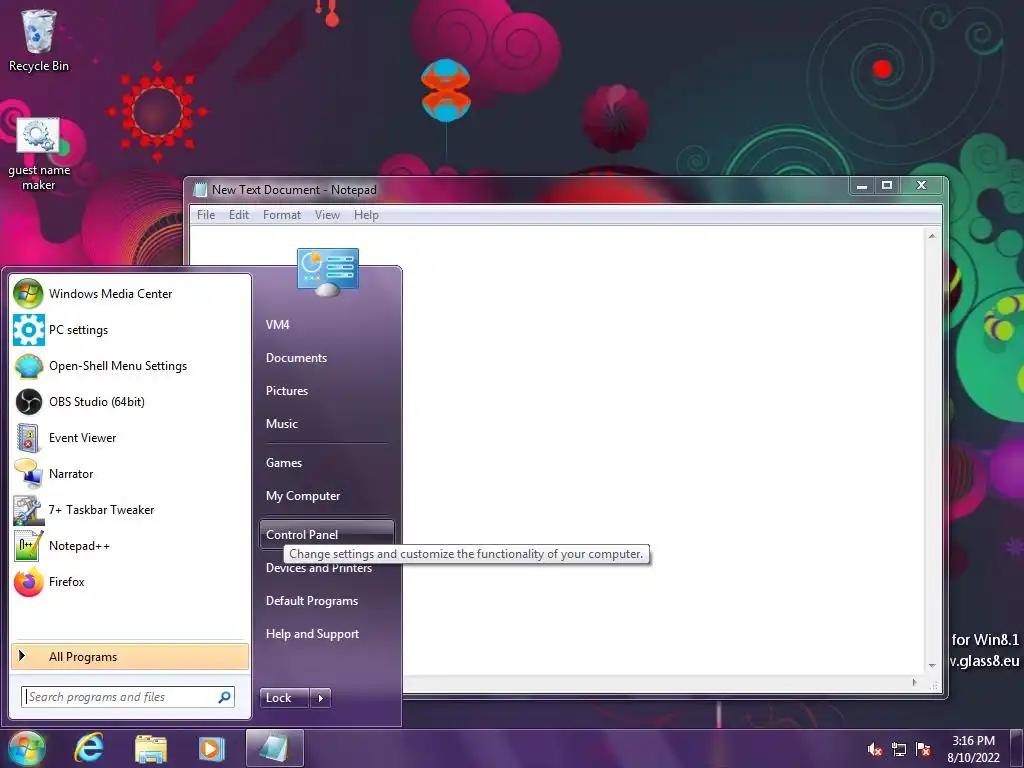Click Notepad vertical scrollbar down arrow

point(932,666)
